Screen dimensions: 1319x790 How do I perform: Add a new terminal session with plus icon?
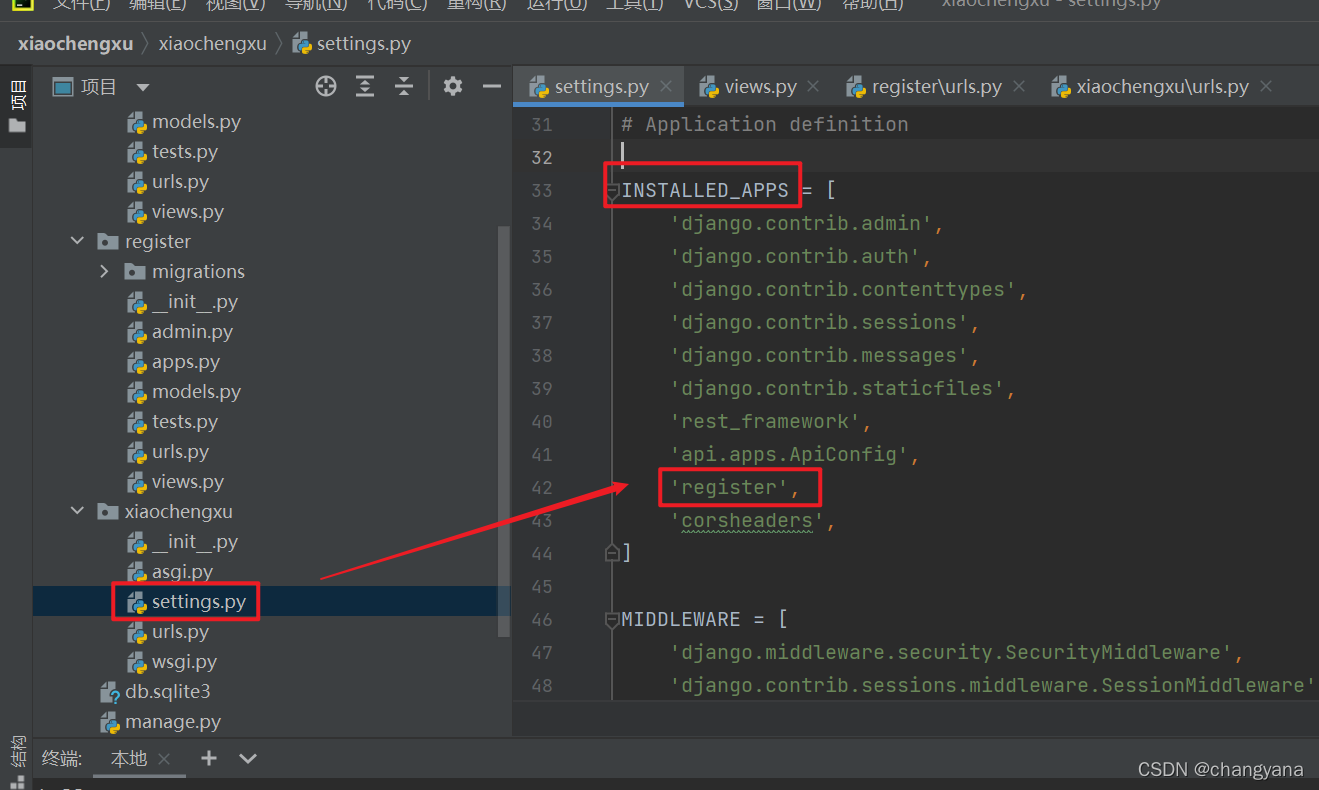click(x=208, y=758)
